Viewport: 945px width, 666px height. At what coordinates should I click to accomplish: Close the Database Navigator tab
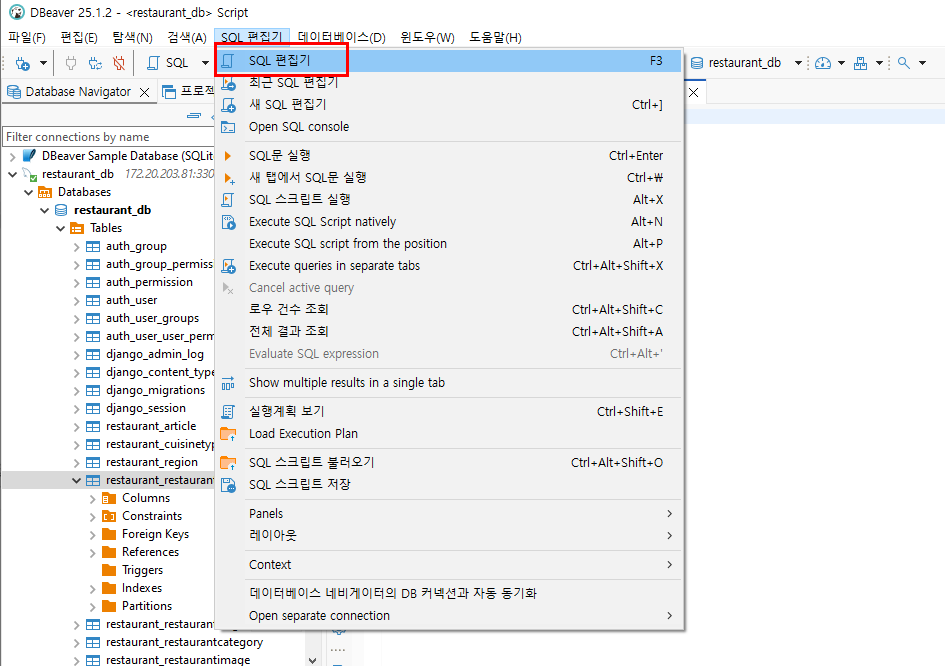click(x=145, y=92)
